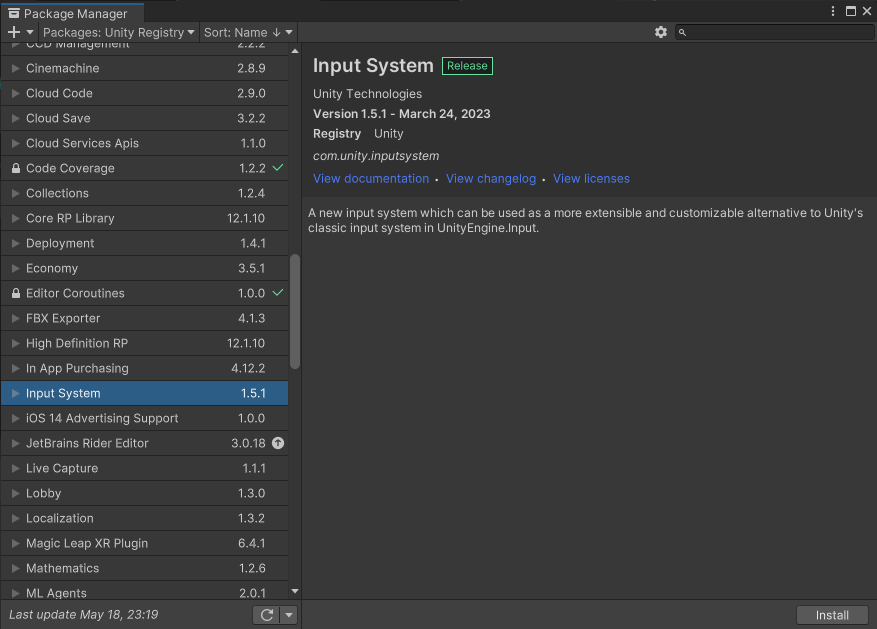This screenshot has width=877, height=629.
Task: Select the Magic Leap XR Plugin package
Action: [x=144, y=543]
